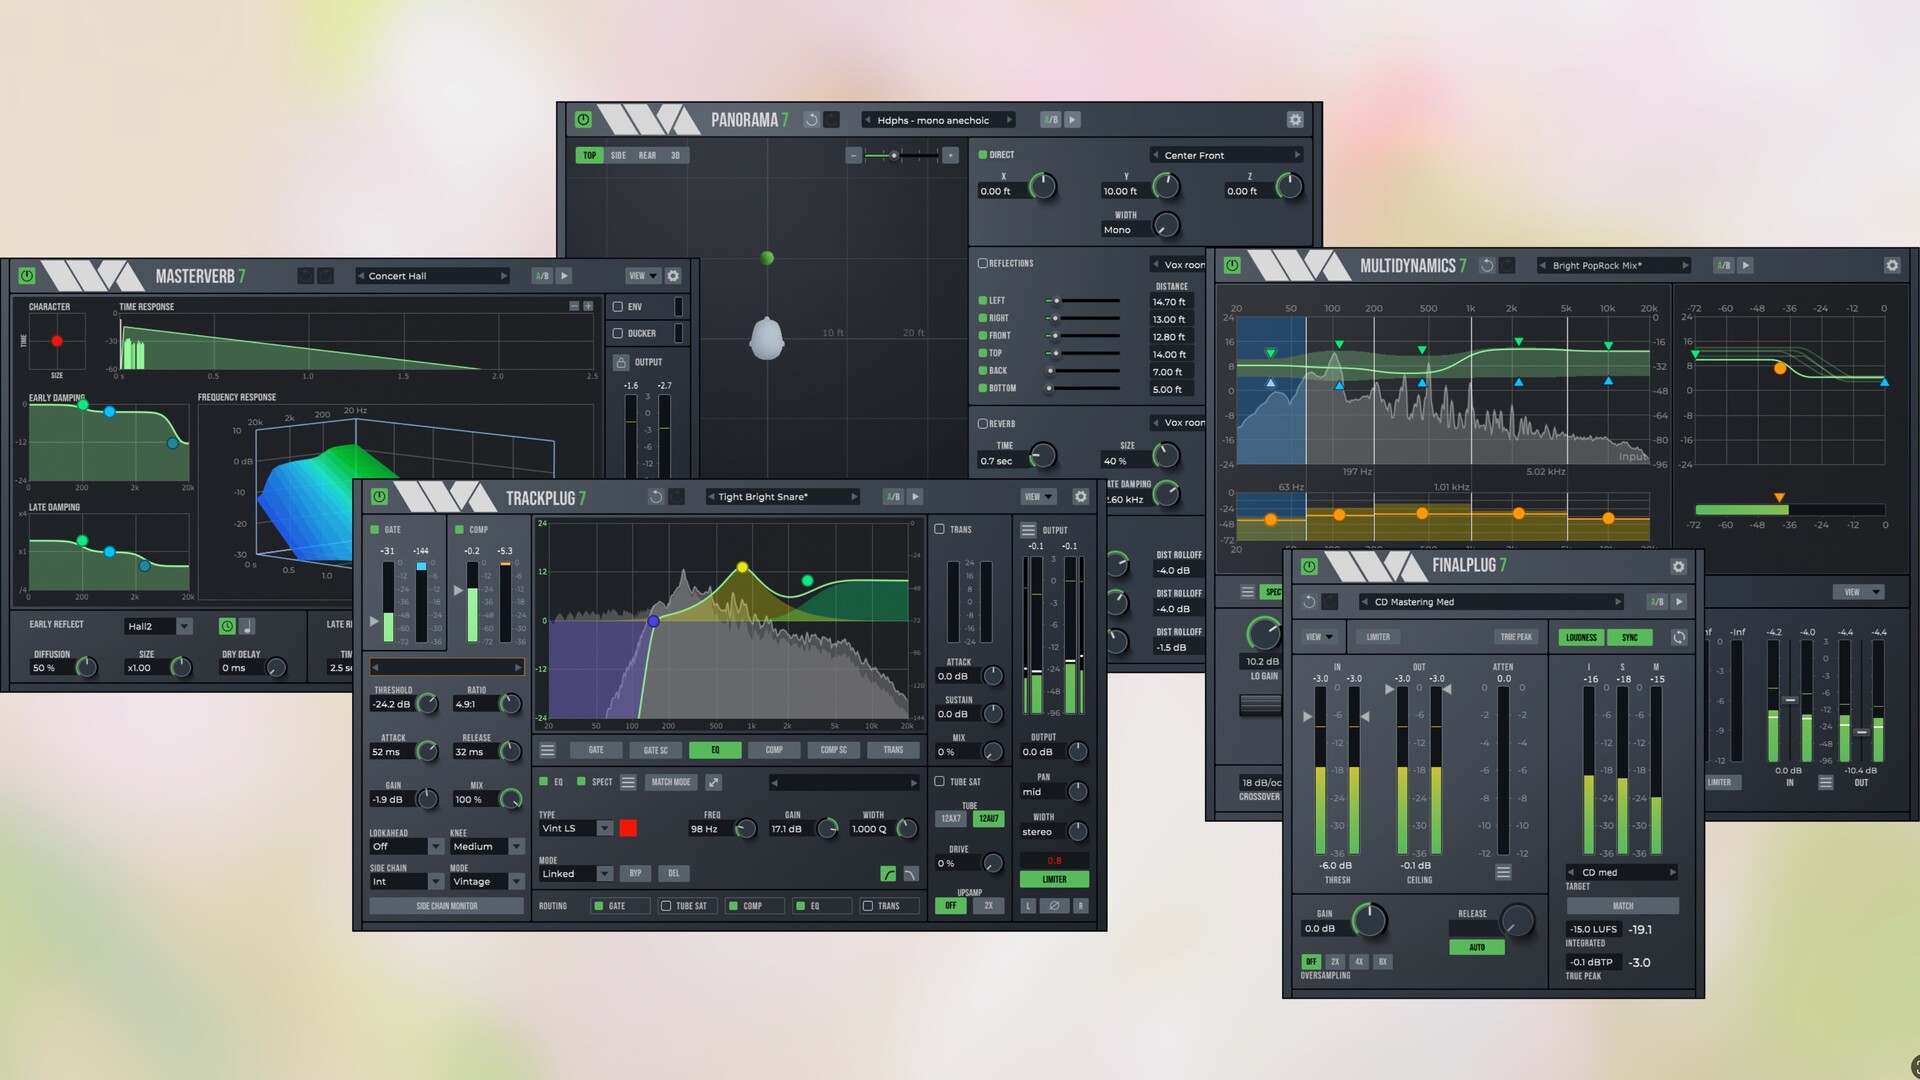
Task: Click the low-shelf filter shape icon in EQ
Action: [888, 874]
